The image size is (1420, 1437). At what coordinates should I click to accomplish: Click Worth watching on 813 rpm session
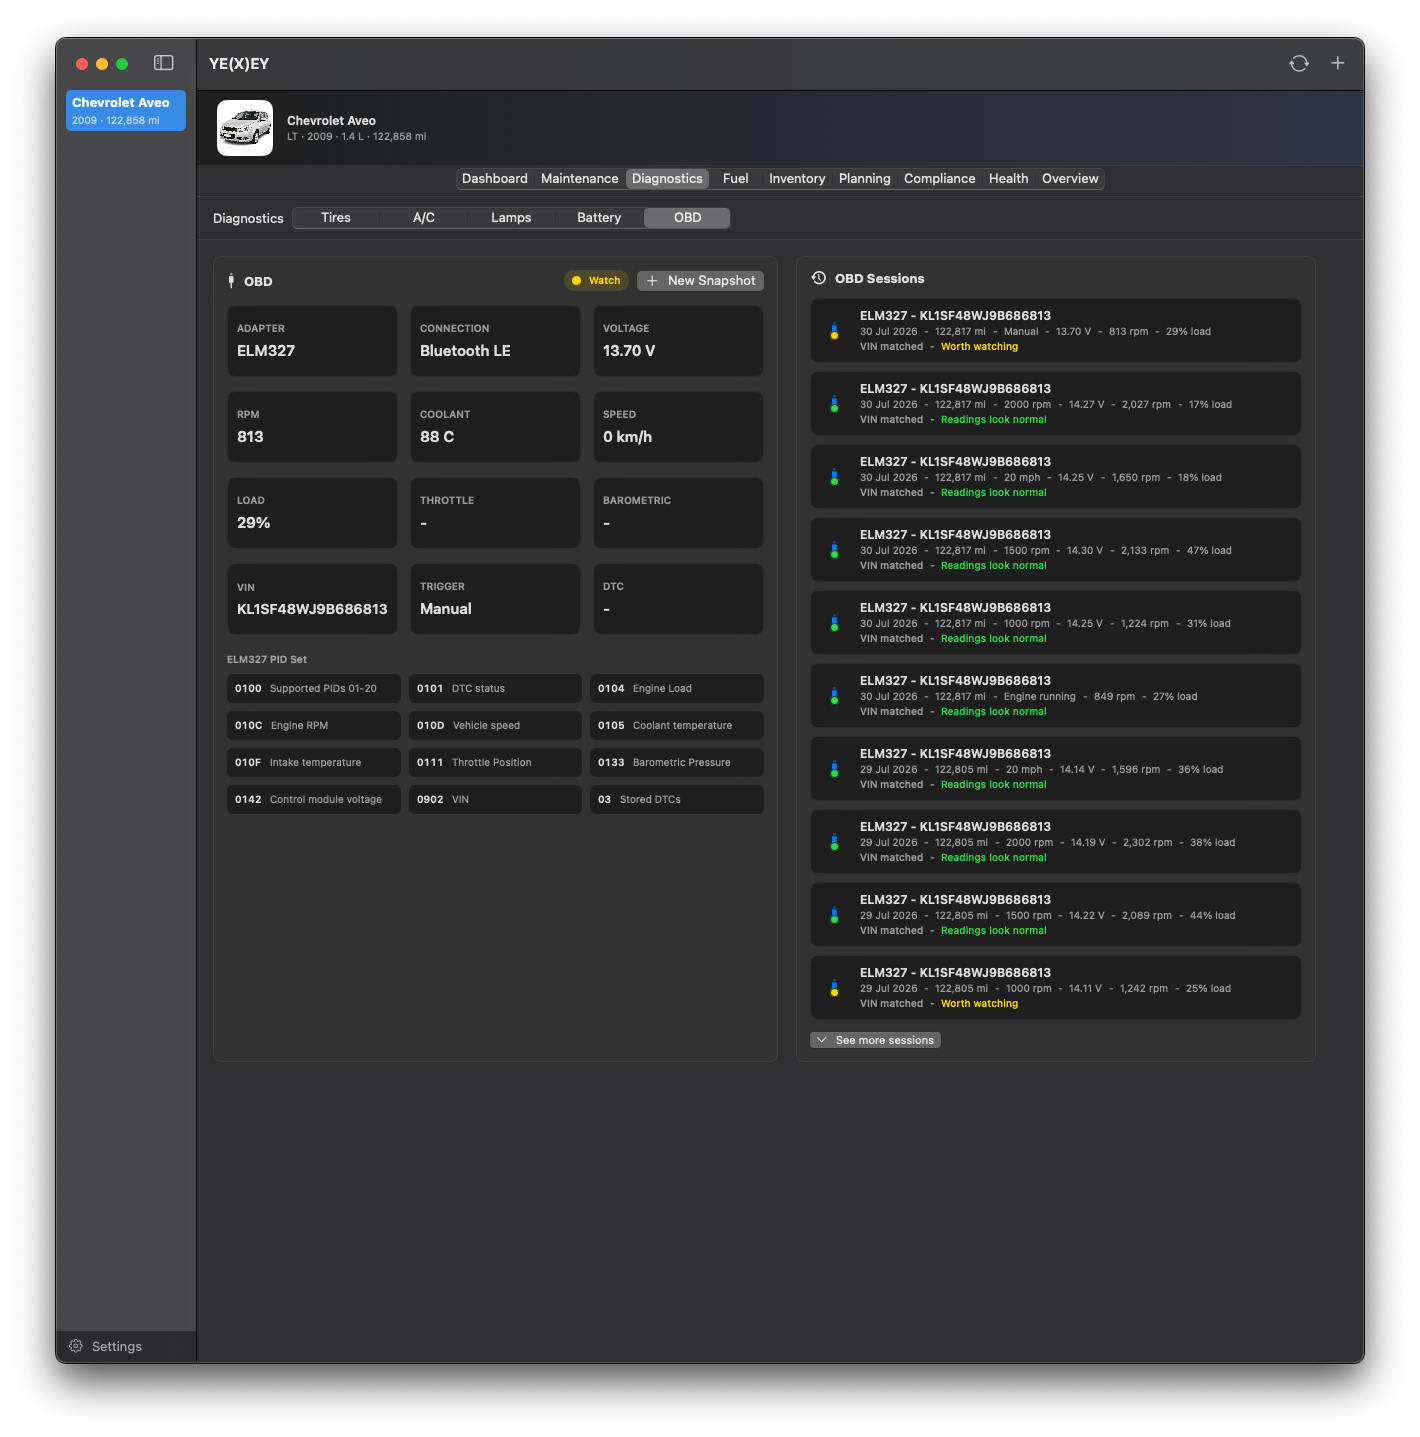[979, 347]
